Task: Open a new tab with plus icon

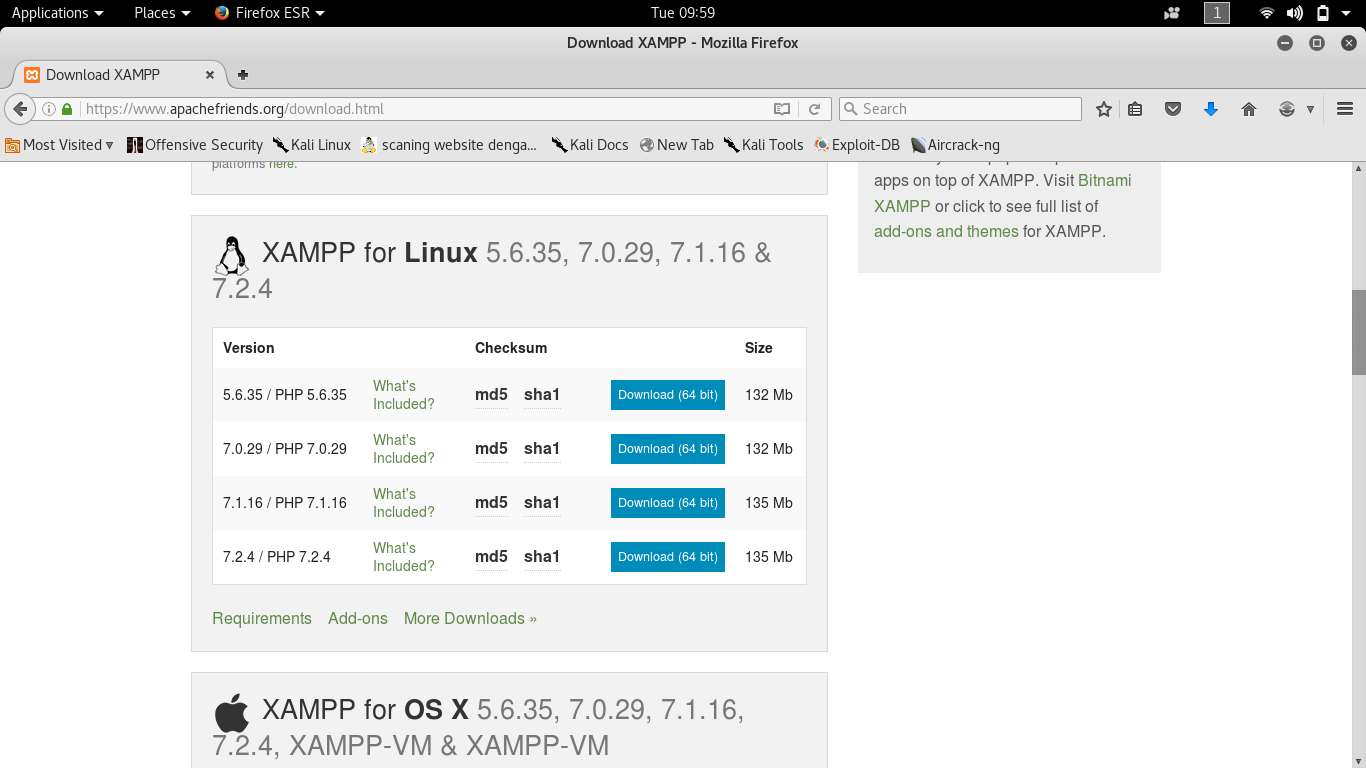Action: click(243, 75)
